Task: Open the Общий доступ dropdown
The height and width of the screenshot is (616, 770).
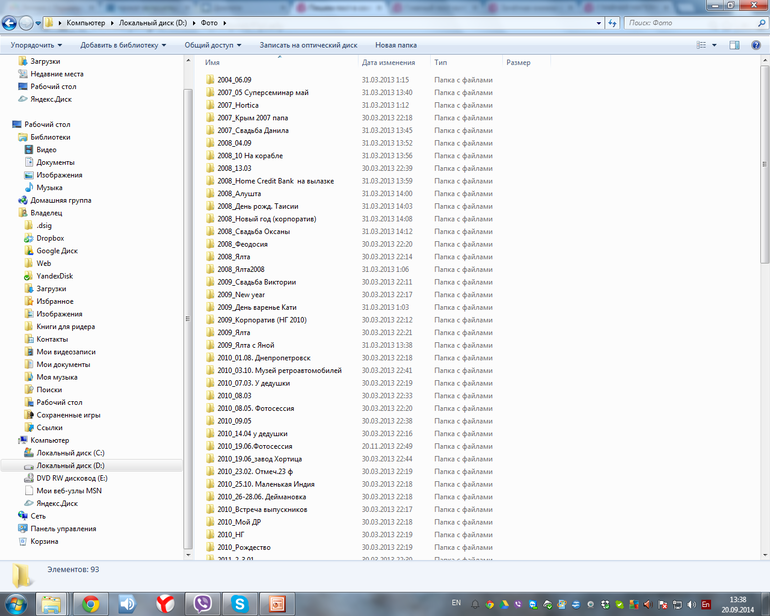Action: coord(214,45)
